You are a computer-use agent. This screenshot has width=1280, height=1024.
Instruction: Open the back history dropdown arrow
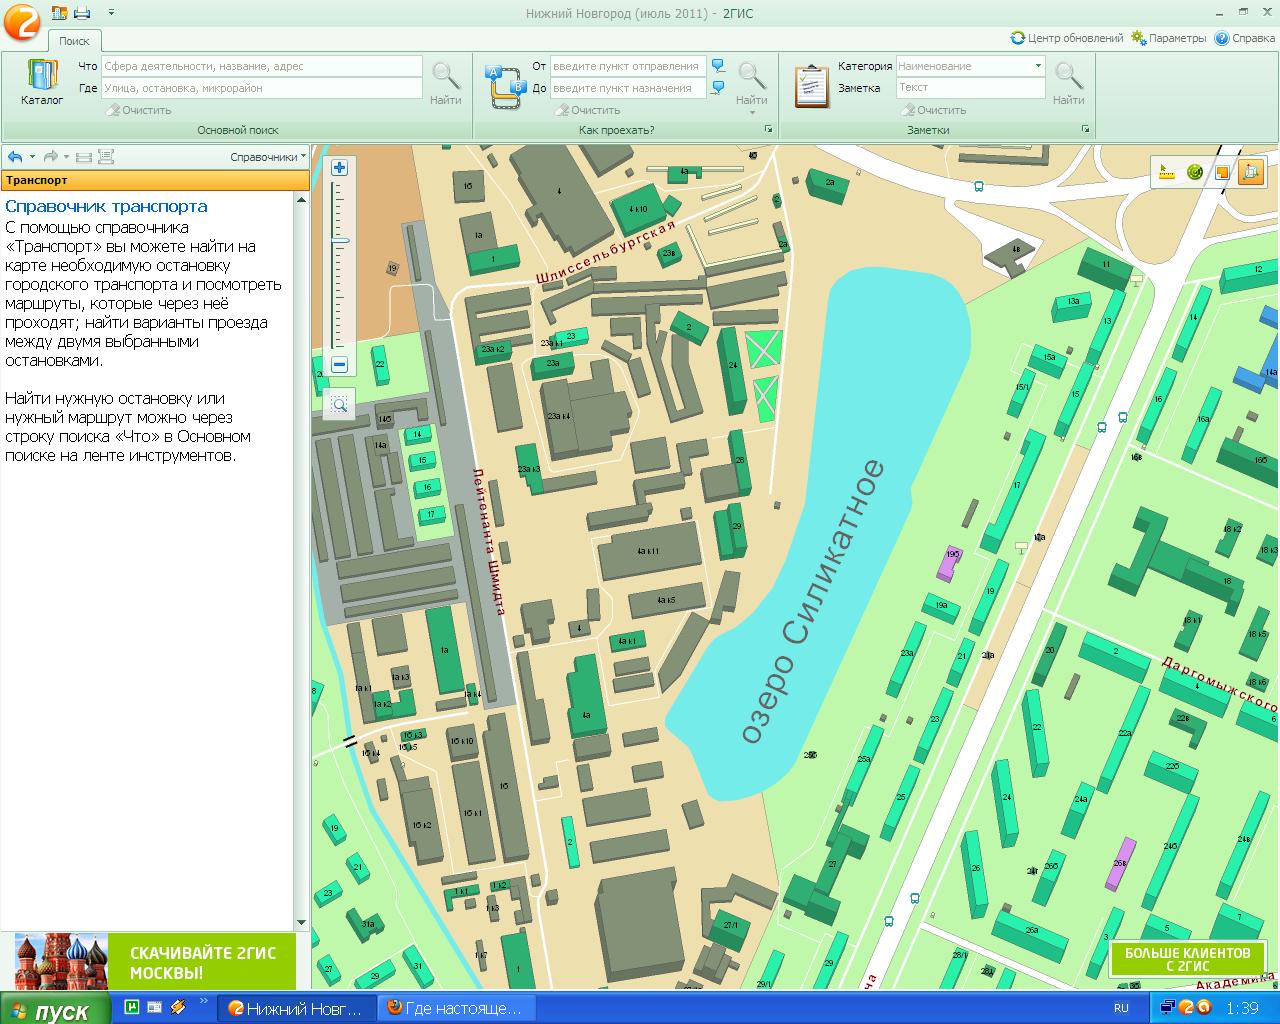point(32,157)
